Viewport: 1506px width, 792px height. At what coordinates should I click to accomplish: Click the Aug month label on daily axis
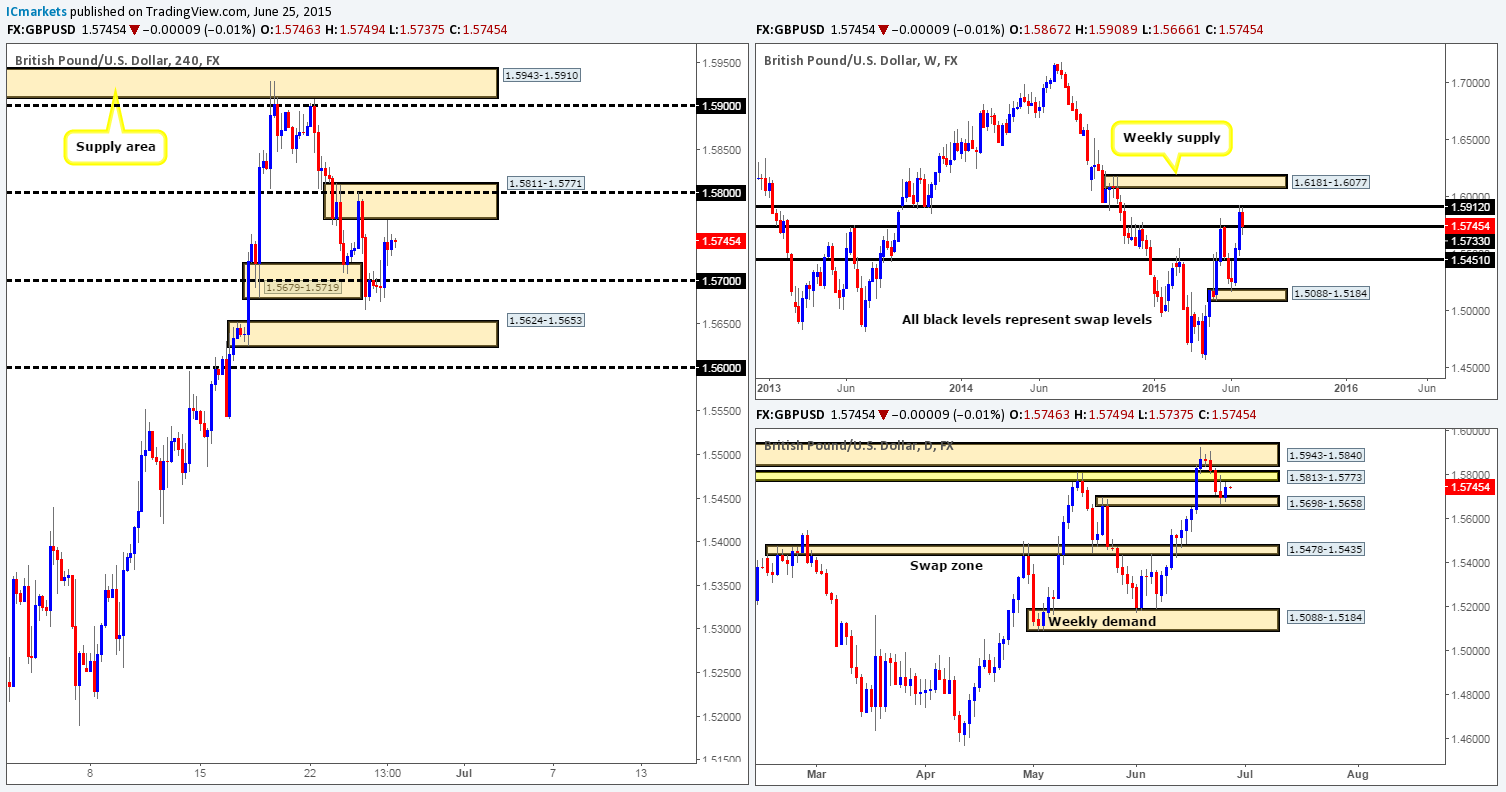coord(1357,773)
